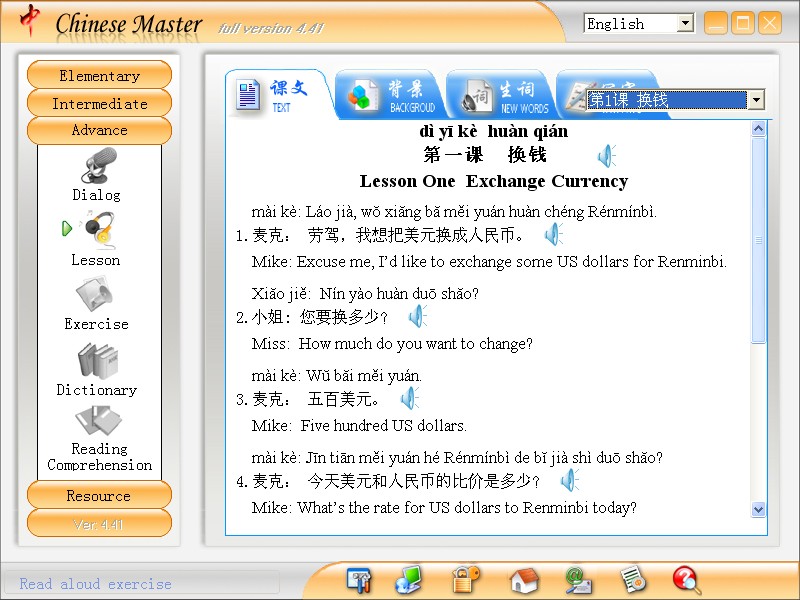The image size is (800, 600).
Task: Play audio for sentence 4 今天美元
Action: (x=570, y=481)
